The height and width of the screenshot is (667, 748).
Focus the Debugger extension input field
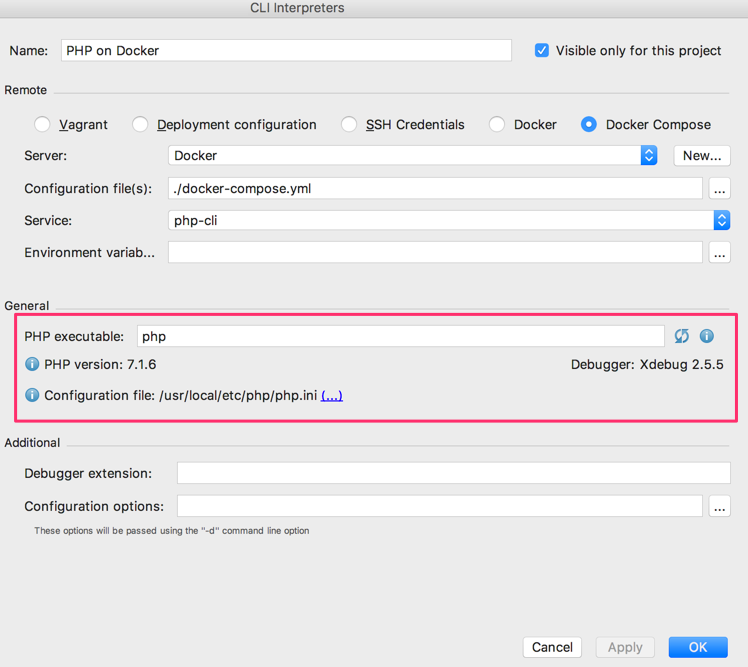point(454,473)
